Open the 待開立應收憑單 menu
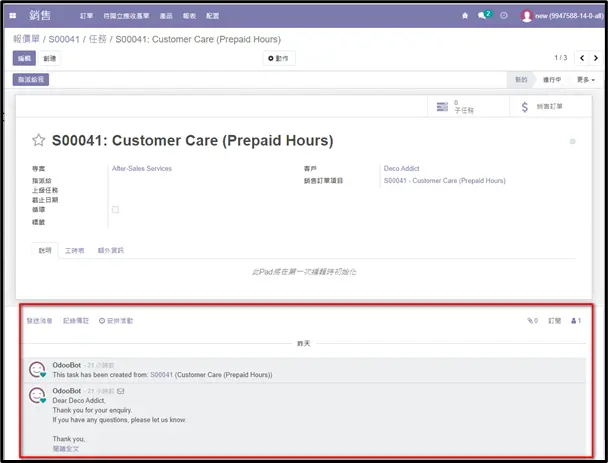This screenshot has width=608, height=463. [x=126, y=16]
